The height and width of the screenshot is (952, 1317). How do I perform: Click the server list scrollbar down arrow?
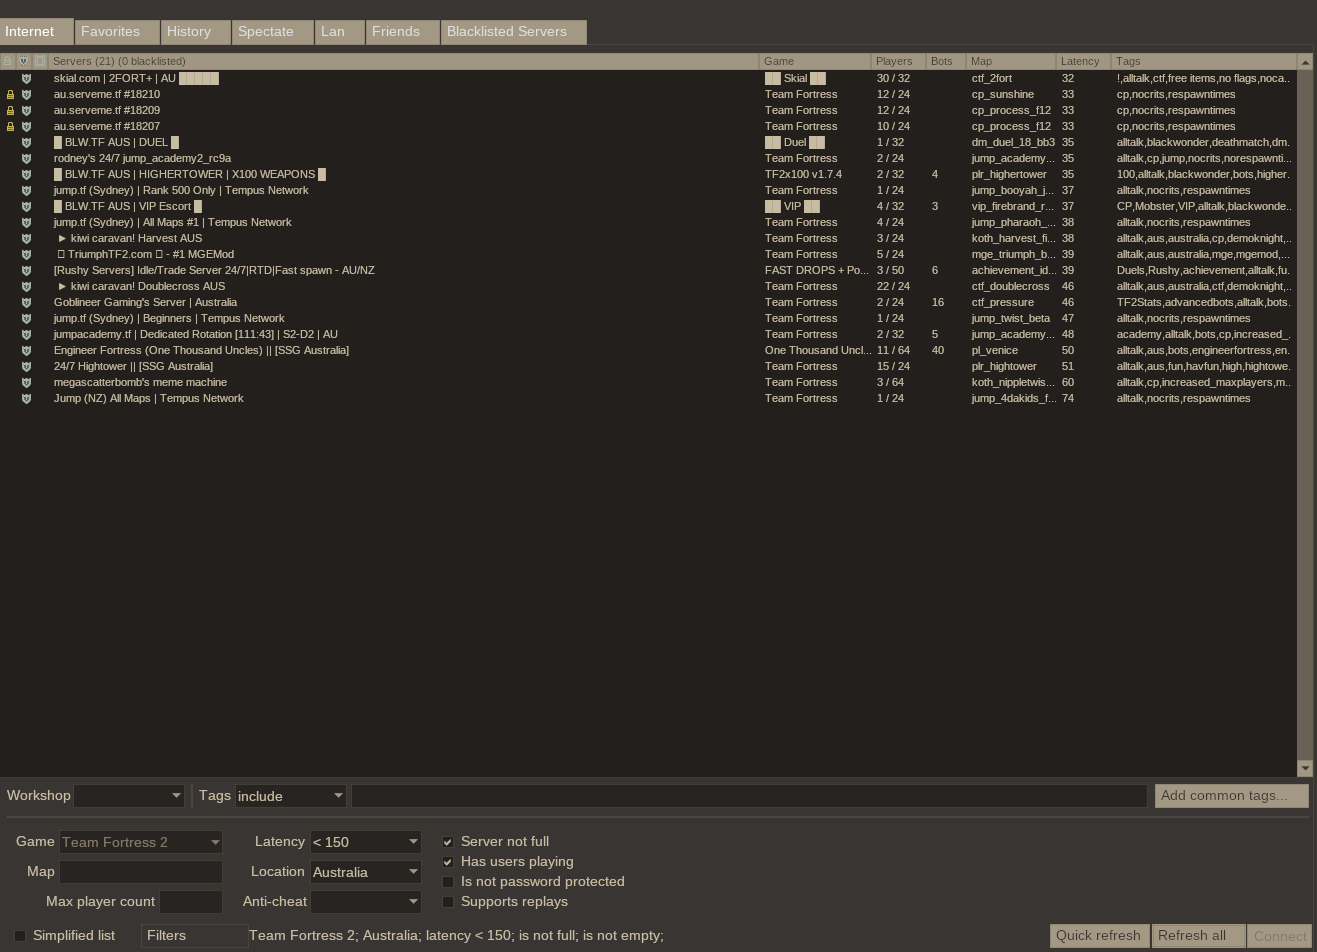click(1305, 768)
